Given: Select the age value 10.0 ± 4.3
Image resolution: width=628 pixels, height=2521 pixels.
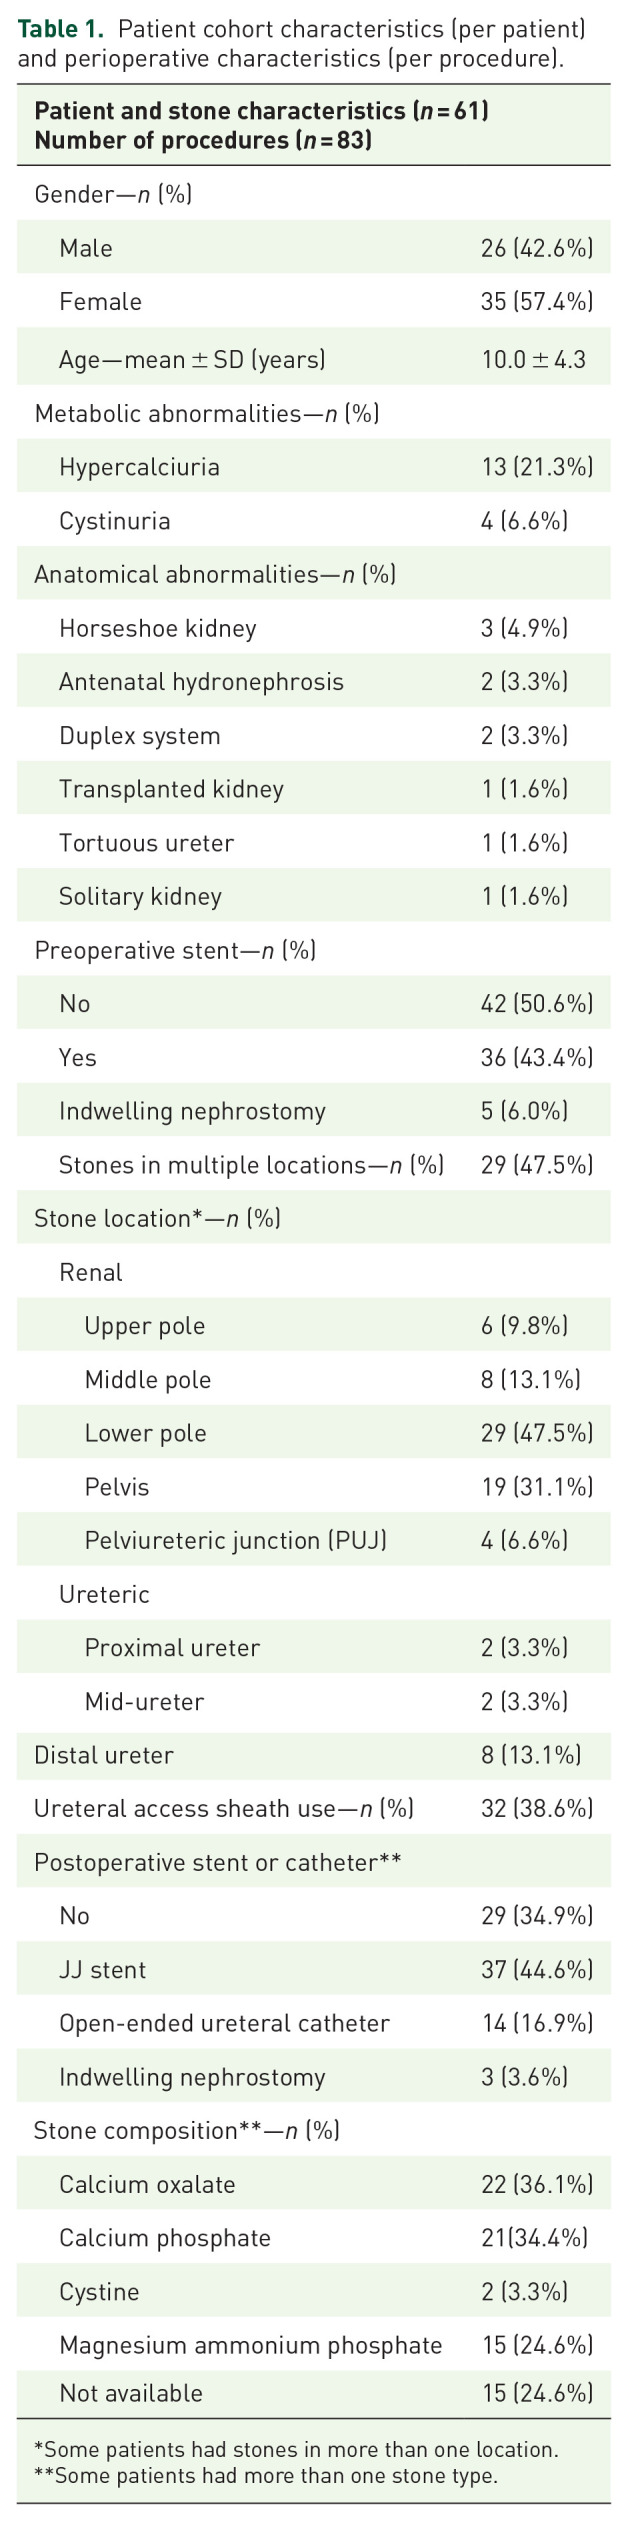Looking at the screenshot, I should (x=533, y=359).
